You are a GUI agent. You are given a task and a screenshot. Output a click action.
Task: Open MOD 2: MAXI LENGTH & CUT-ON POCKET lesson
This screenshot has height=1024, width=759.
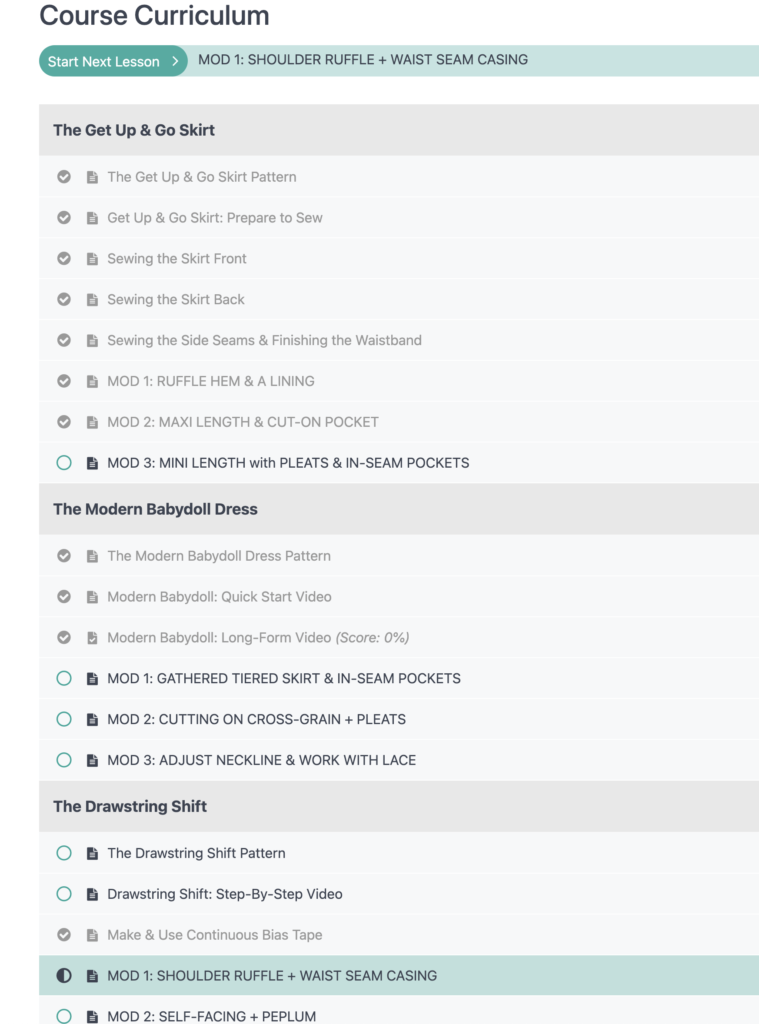[x=243, y=422]
